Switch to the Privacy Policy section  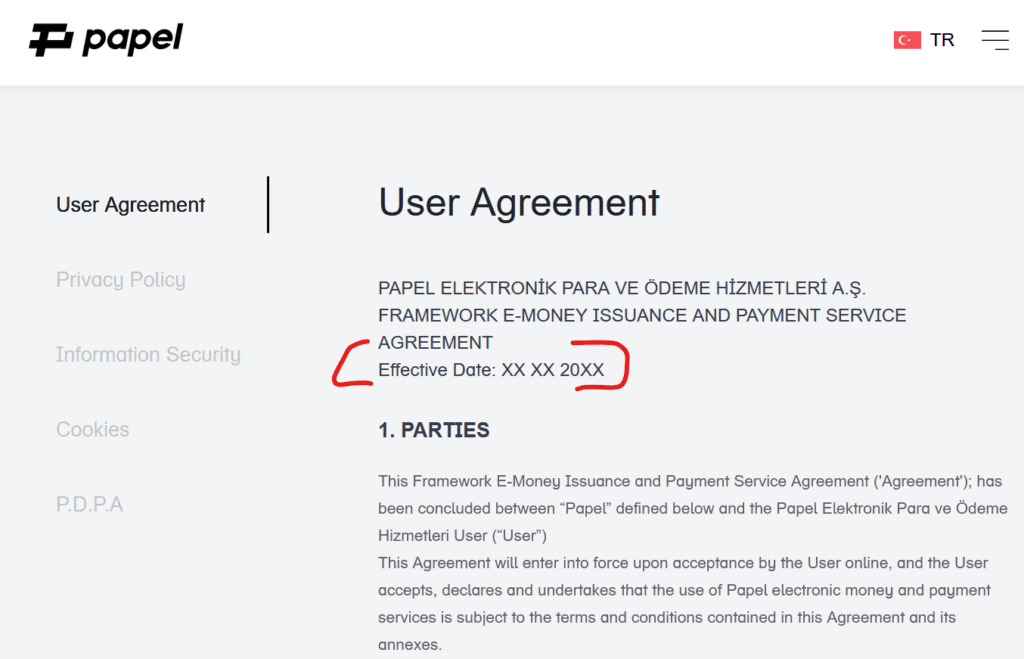point(120,280)
